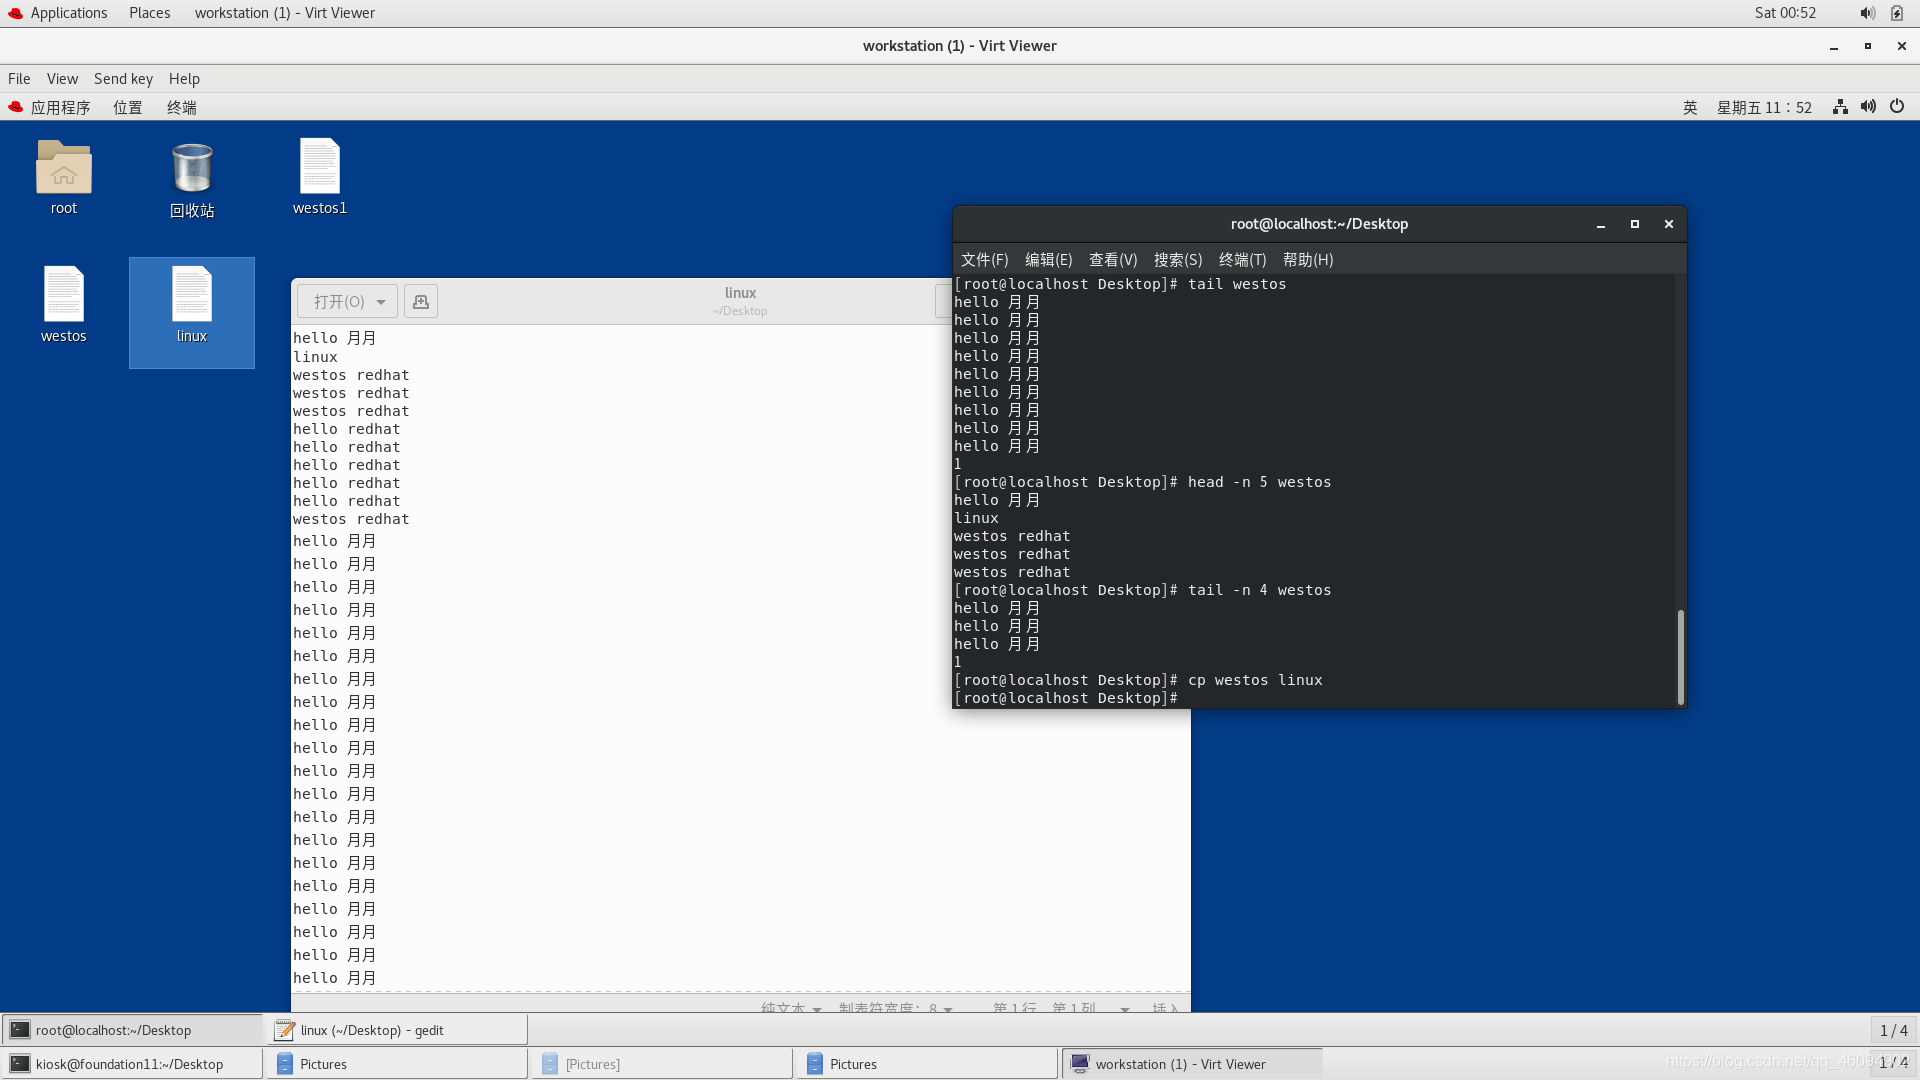Close the root@localhost terminal window
The image size is (1920, 1080).
click(x=1669, y=224)
